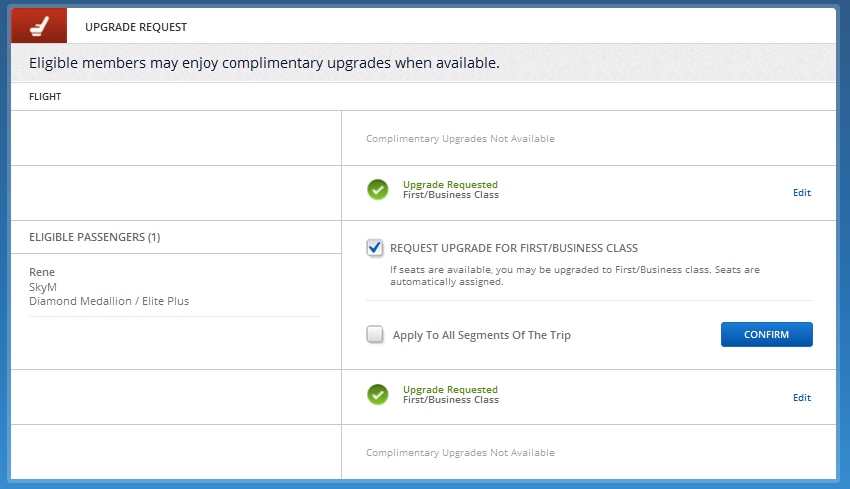This screenshot has width=850, height=489.
Task: Click the Apply To All Segments label text
Action: tap(481, 335)
